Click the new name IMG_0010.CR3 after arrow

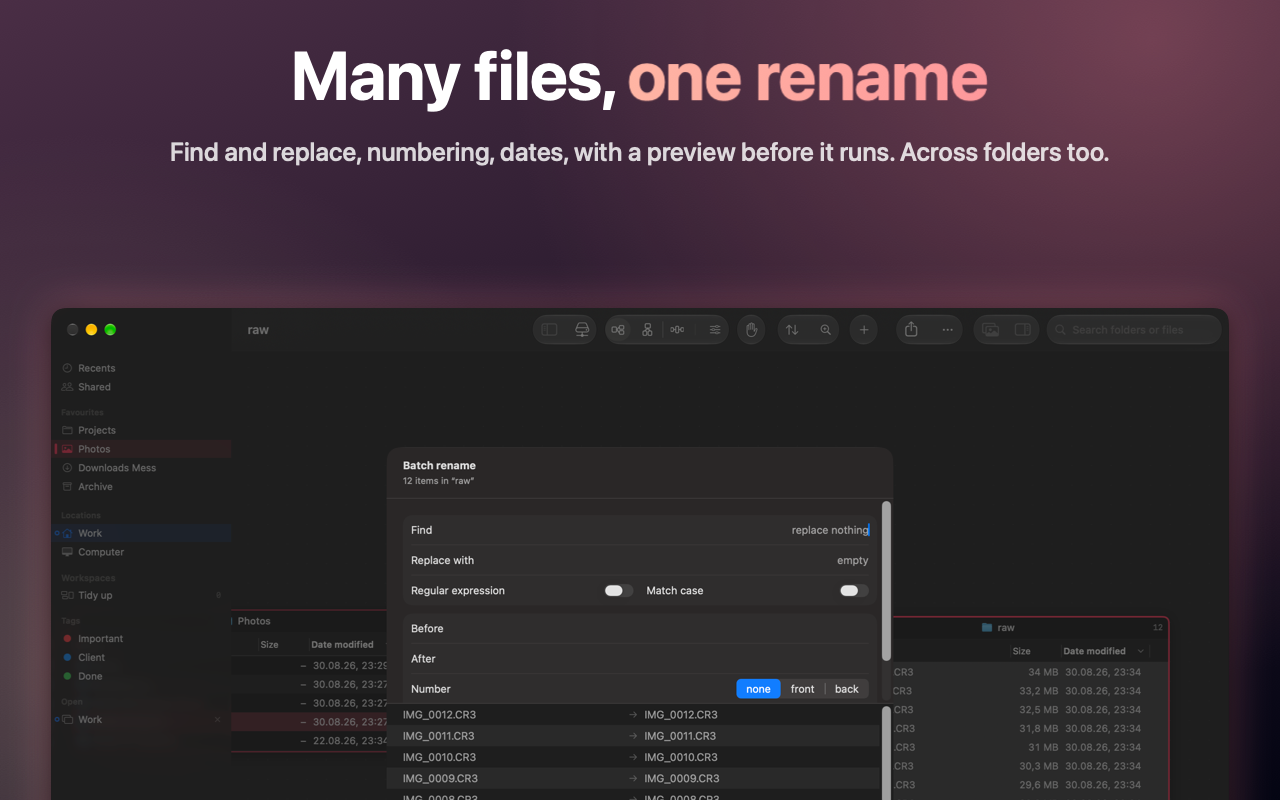pos(681,757)
